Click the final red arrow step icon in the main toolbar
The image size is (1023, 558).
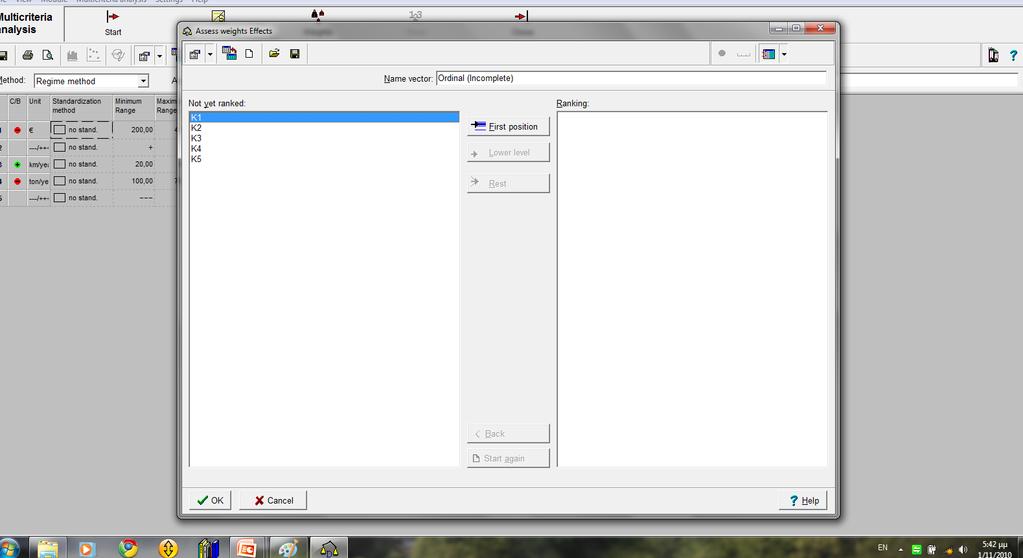521,16
